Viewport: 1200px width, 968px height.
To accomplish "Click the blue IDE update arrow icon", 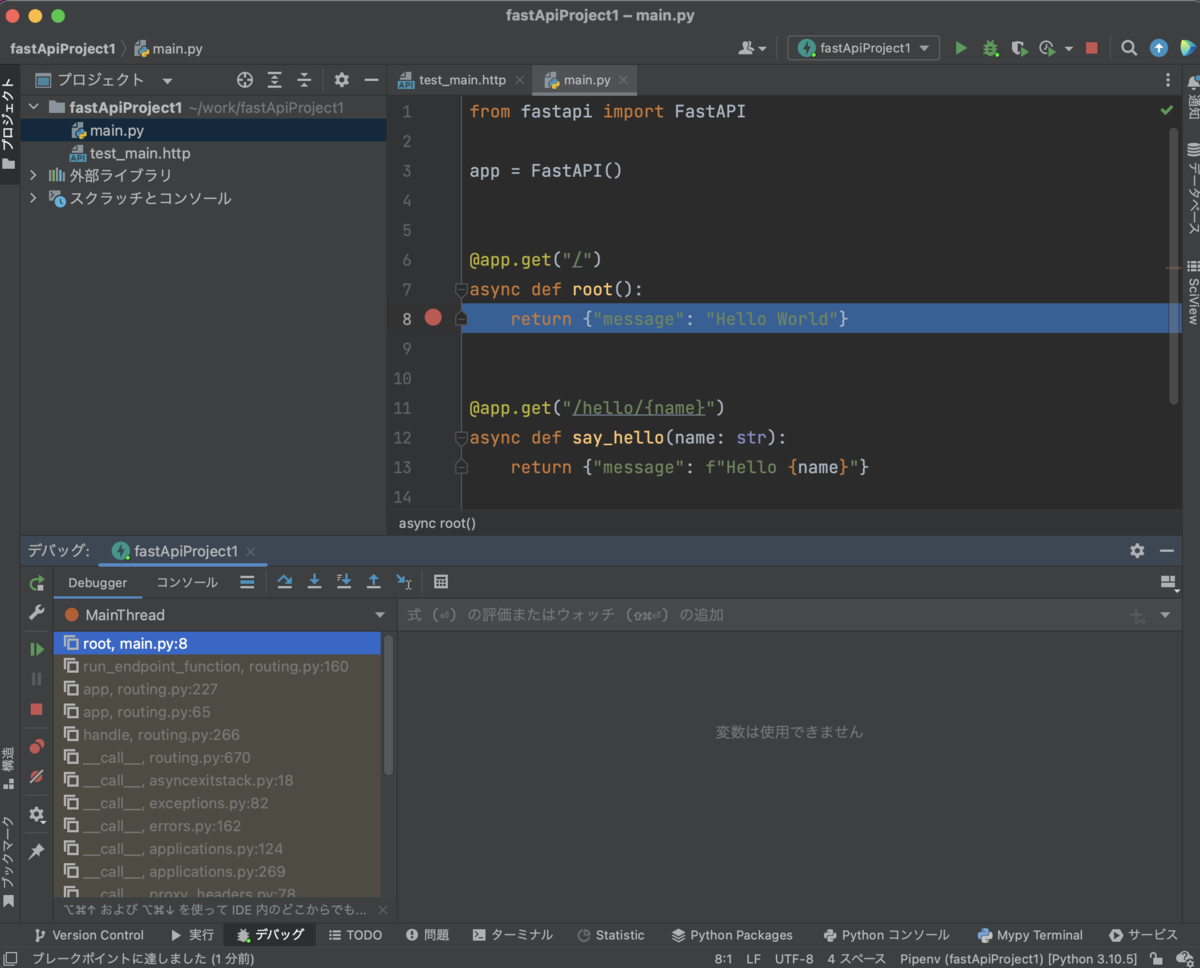I will point(1158,48).
